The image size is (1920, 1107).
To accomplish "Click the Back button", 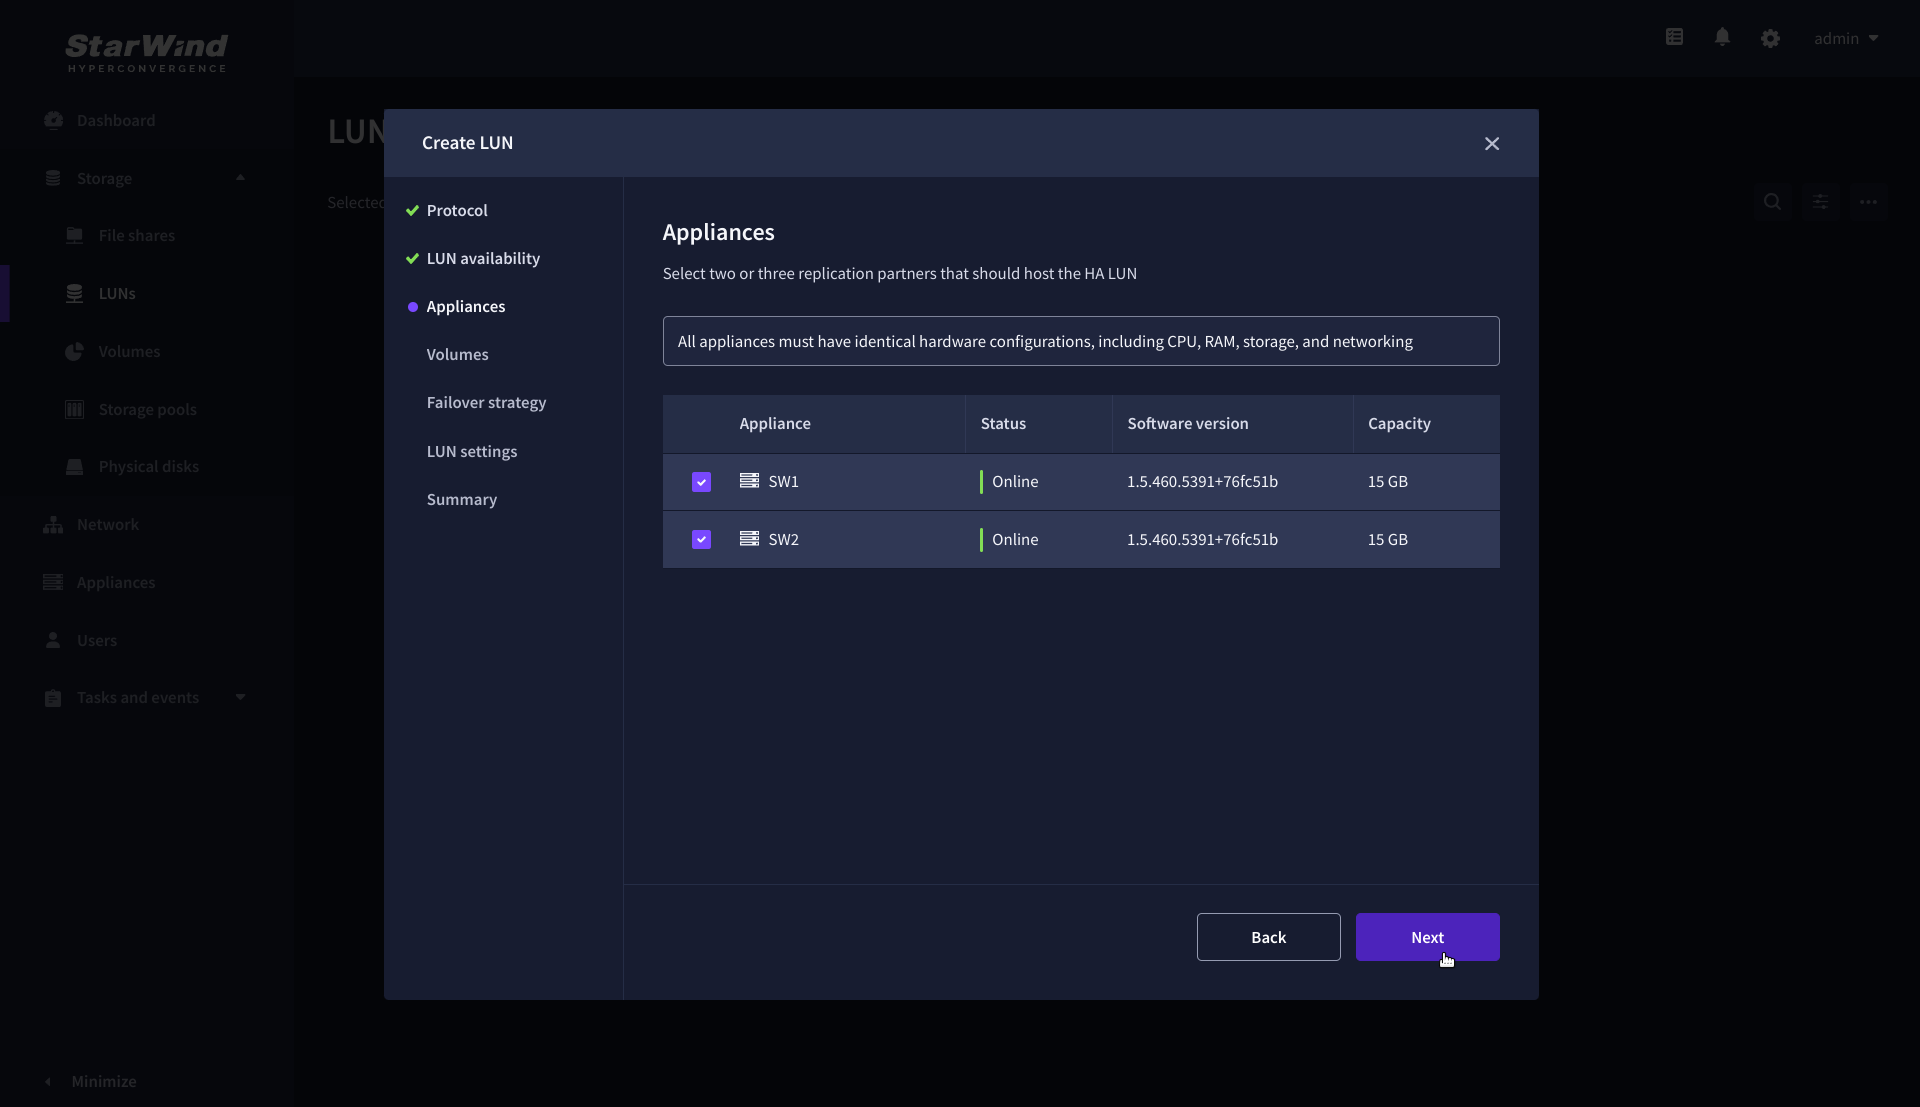I will point(1268,937).
